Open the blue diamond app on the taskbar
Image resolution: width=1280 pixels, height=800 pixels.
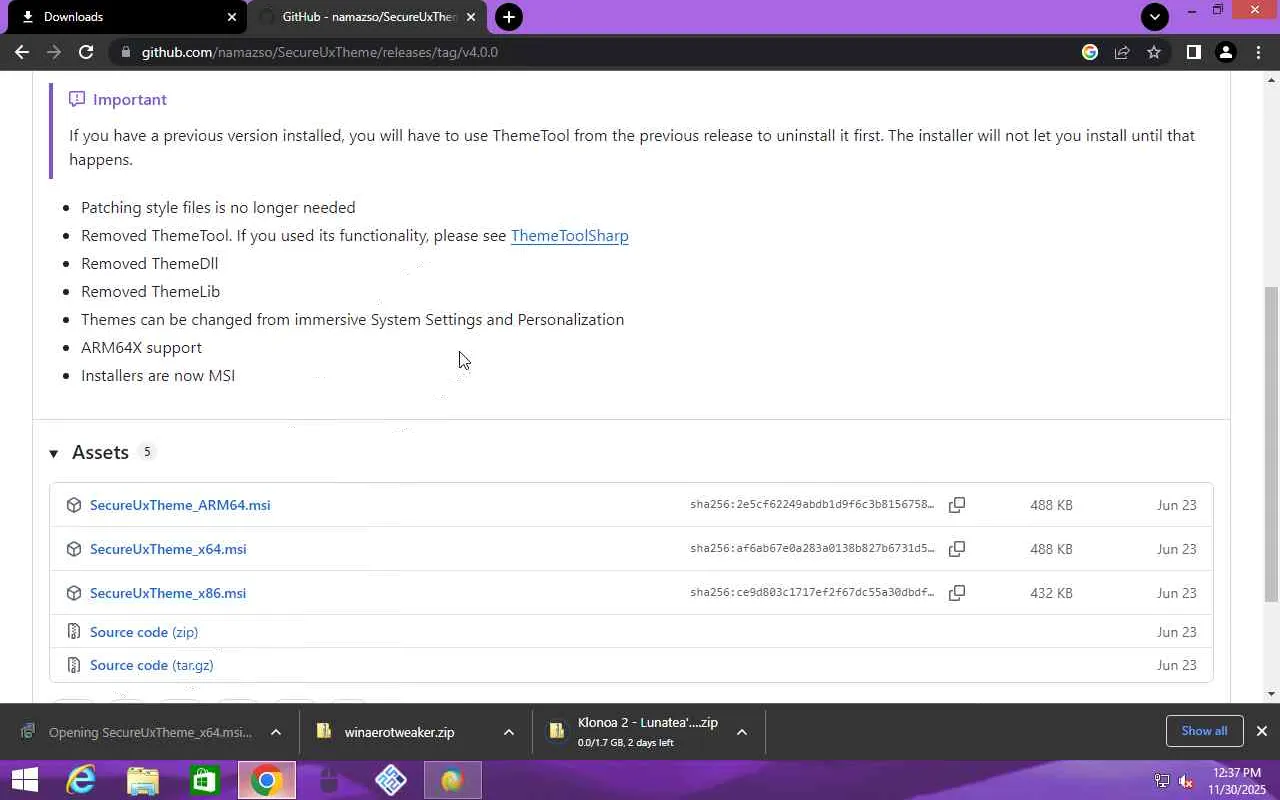(391, 780)
